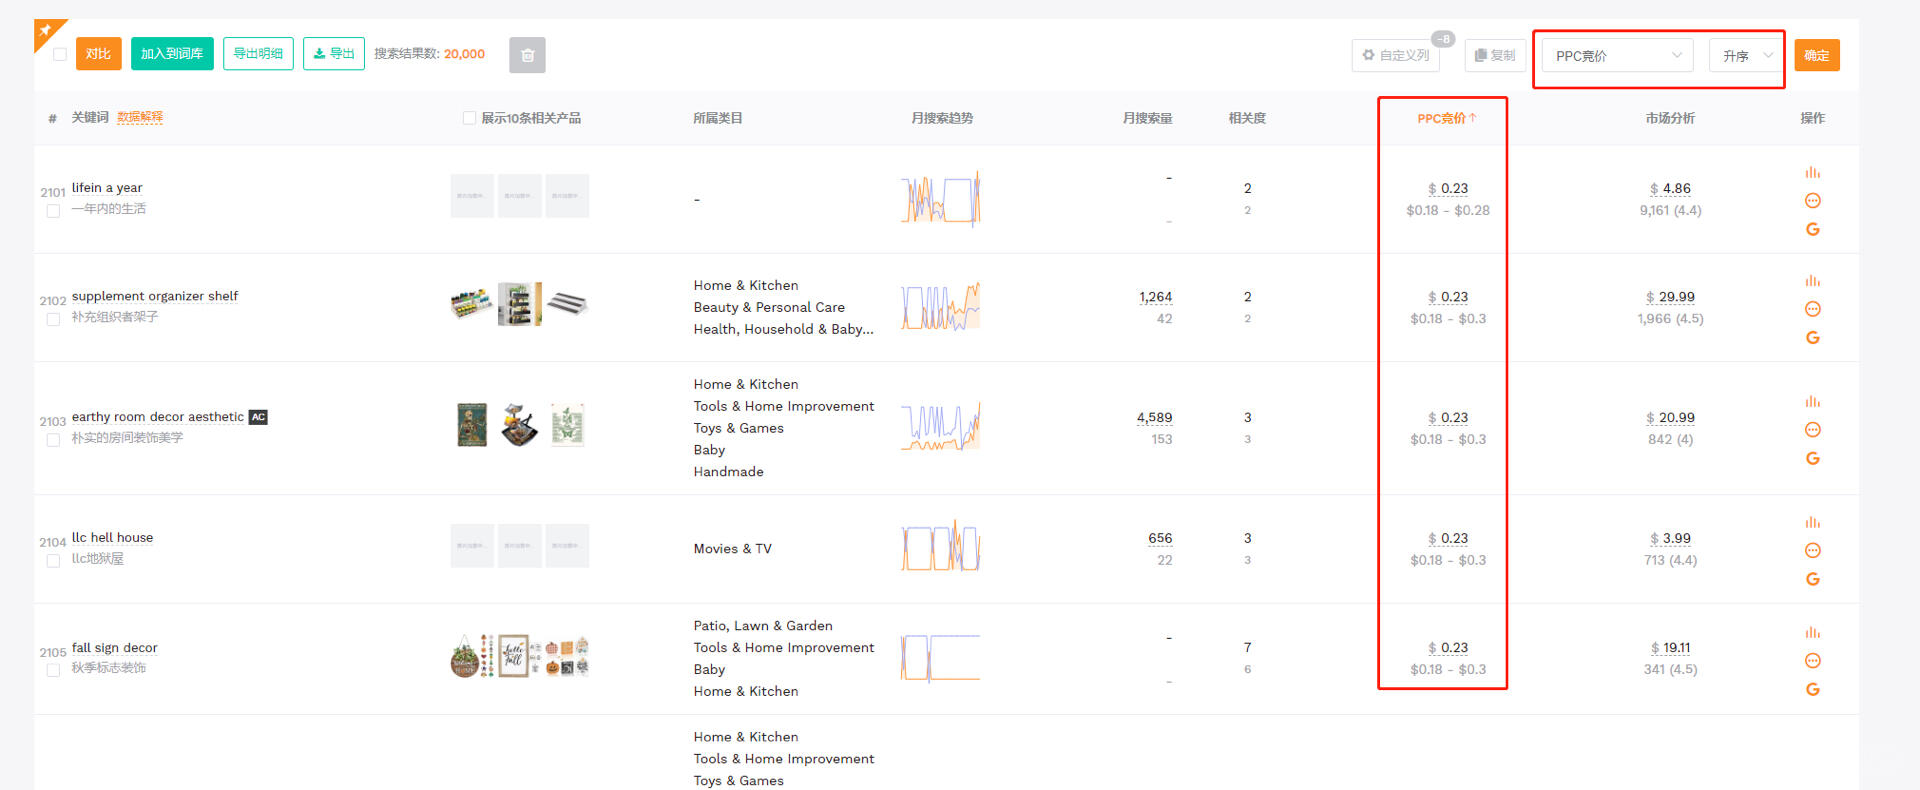Open keyword link lifein a year
The height and width of the screenshot is (790, 1920).
[x=107, y=188]
